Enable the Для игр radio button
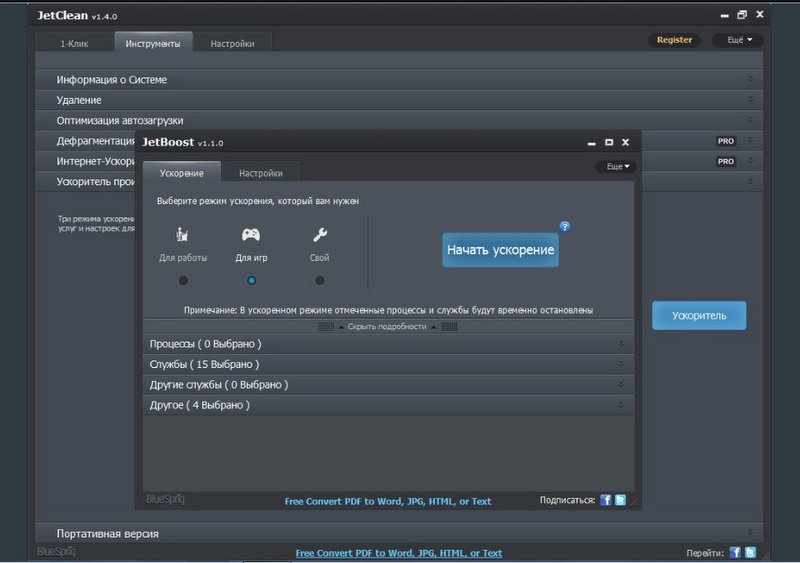This screenshot has height=563, width=800. [x=251, y=280]
